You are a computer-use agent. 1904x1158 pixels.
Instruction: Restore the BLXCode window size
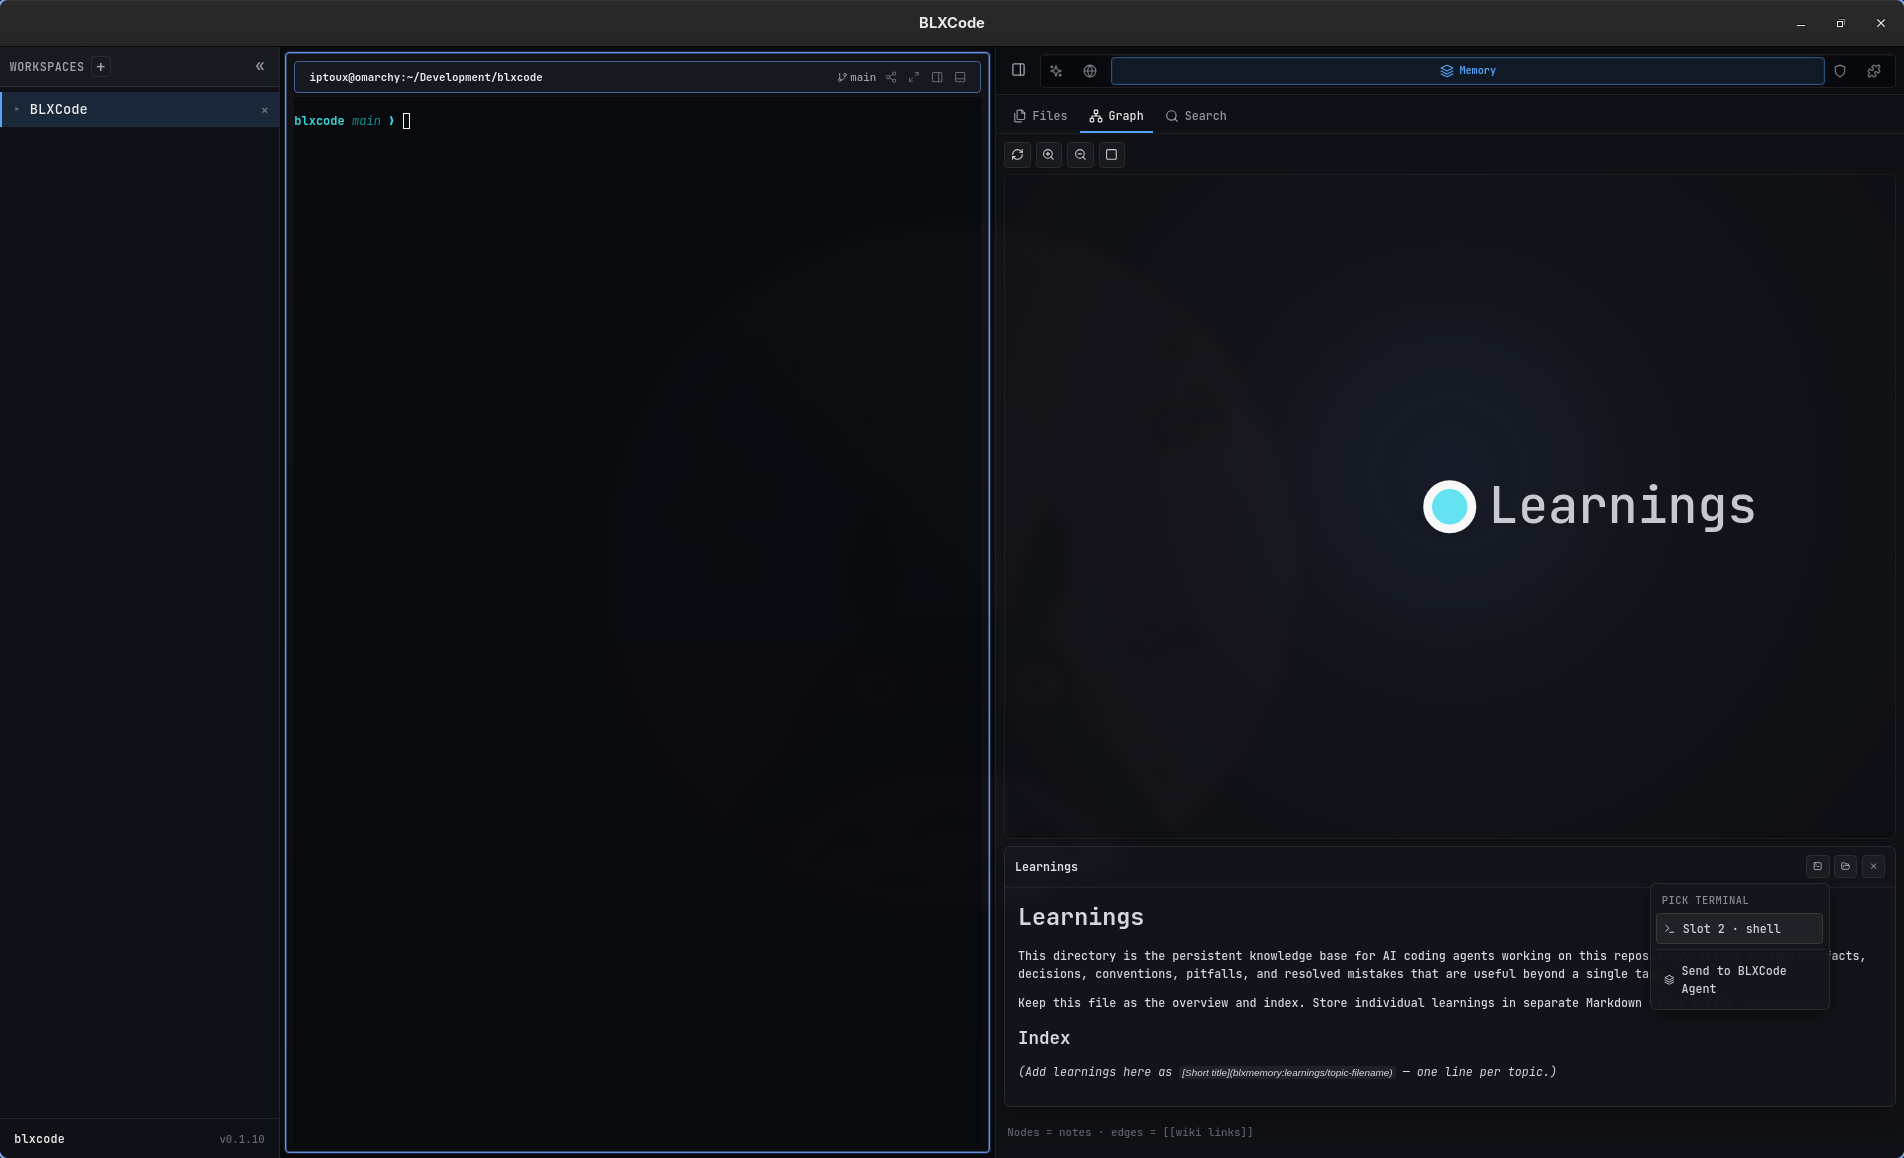pyautogui.click(x=1840, y=23)
